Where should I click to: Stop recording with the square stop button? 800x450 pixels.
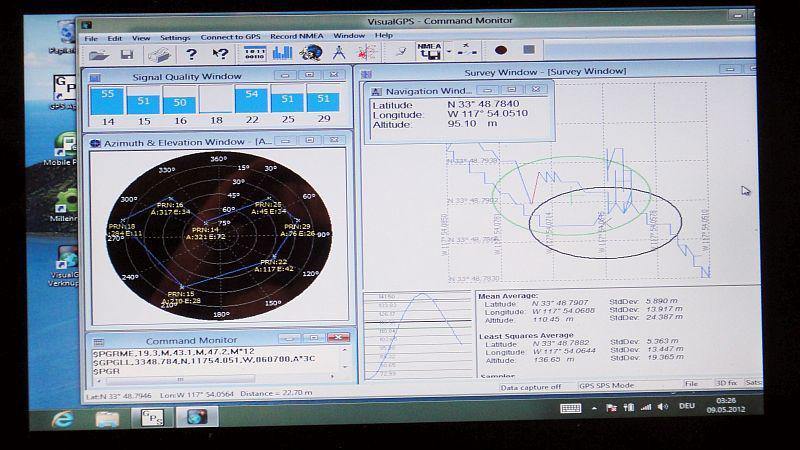(x=529, y=49)
